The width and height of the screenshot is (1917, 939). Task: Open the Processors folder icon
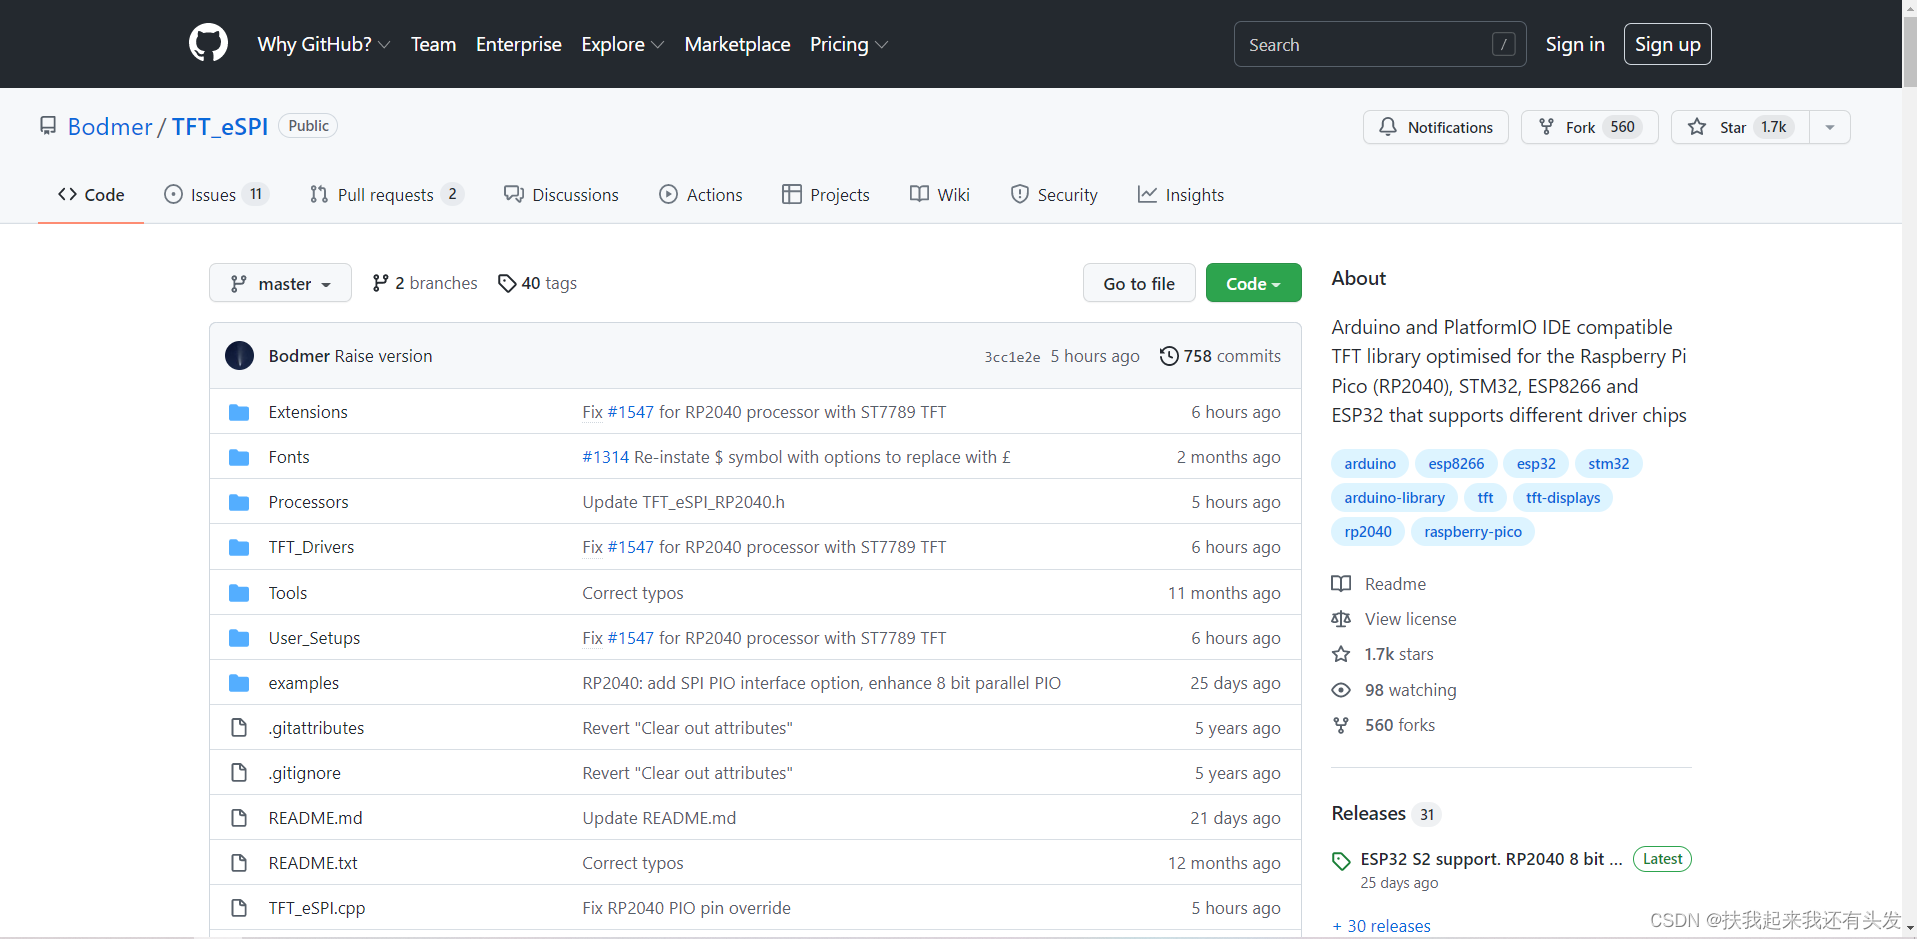[239, 502]
